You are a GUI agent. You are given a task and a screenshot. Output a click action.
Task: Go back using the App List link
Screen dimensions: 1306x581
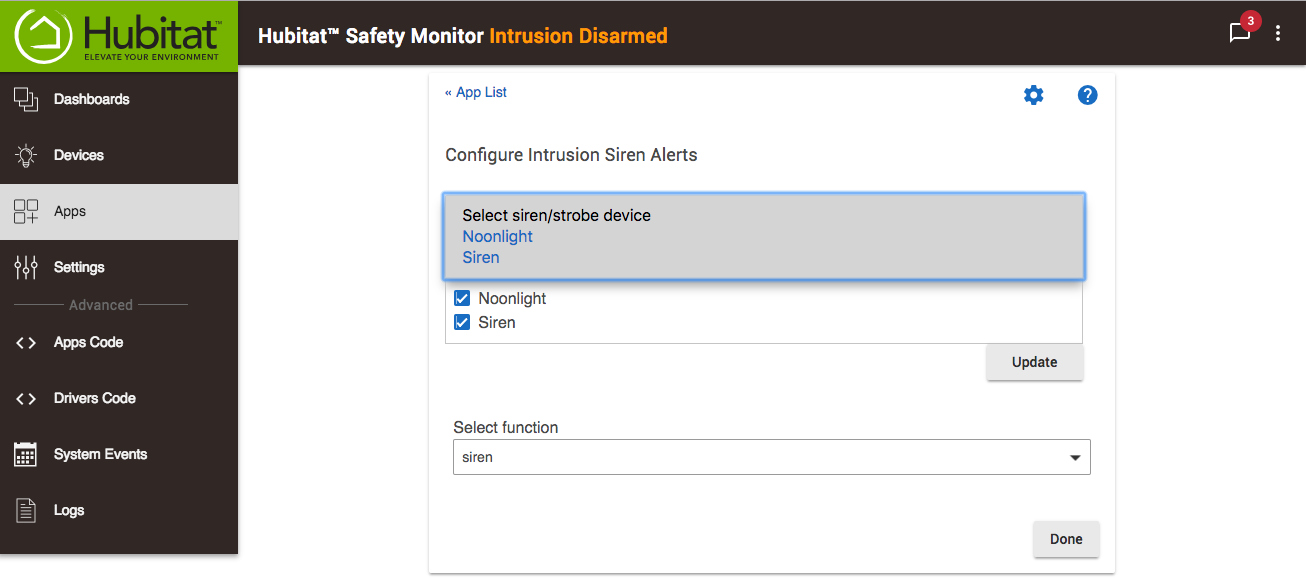pyautogui.click(x=476, y=91)
